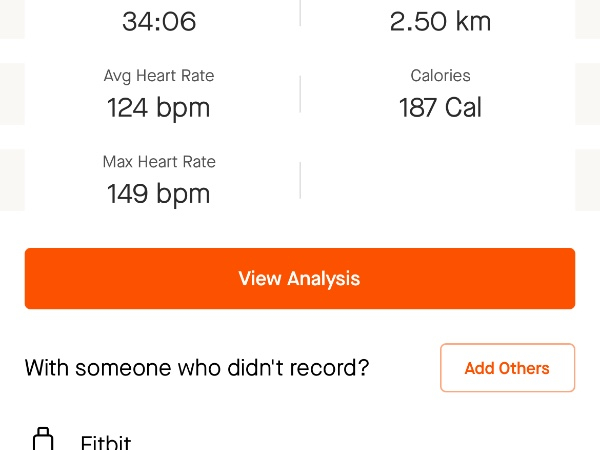Tap the gray edge strip left of Avg Heart Rate
This screenshot has height=450, width=600.
point(11,94)
